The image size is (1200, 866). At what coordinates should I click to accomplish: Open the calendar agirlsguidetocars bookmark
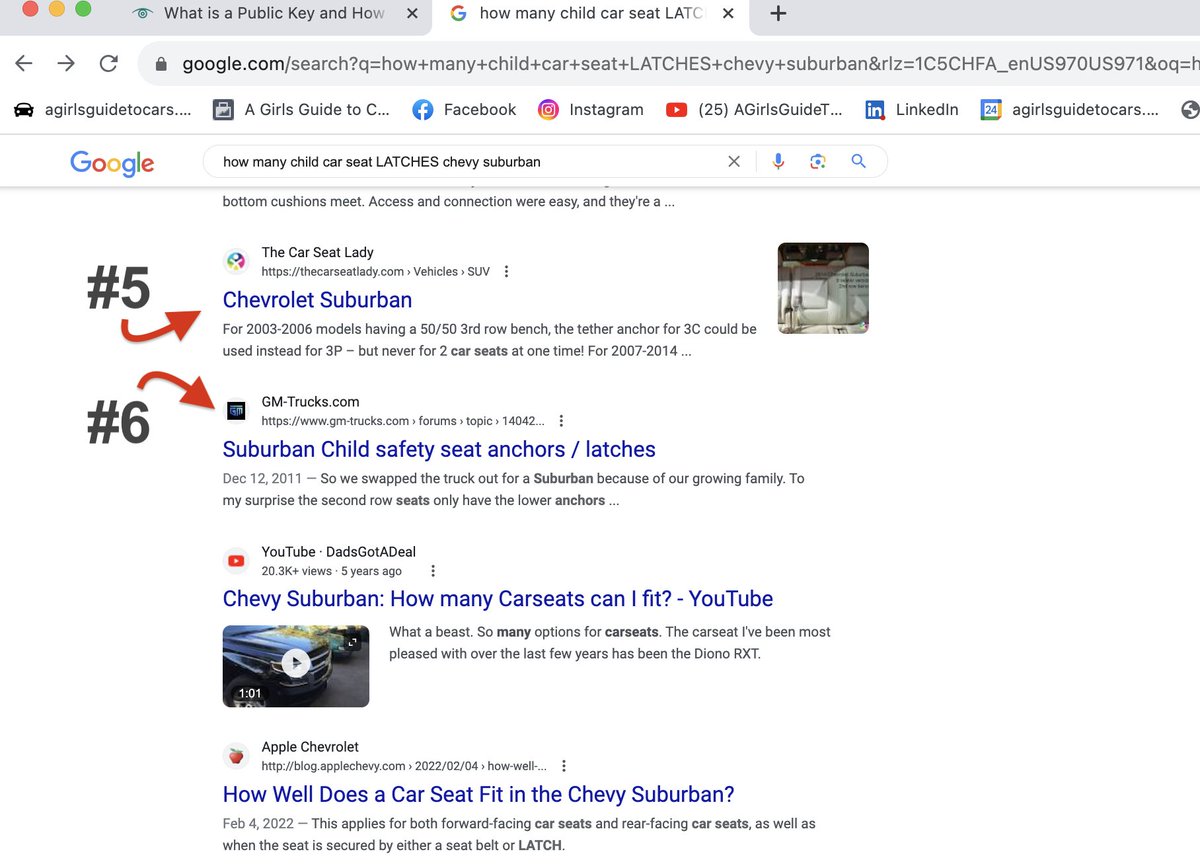coord(1069,110)
